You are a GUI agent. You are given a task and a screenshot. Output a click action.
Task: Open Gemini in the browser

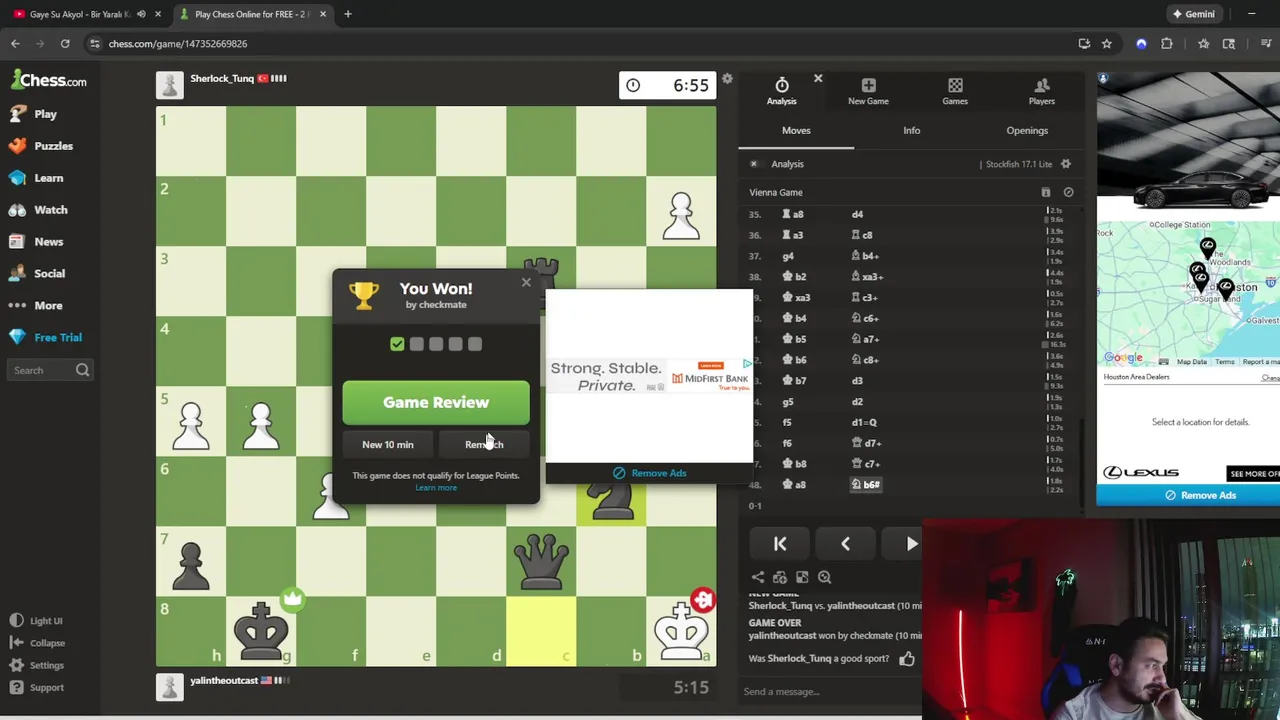(1193, 14)
